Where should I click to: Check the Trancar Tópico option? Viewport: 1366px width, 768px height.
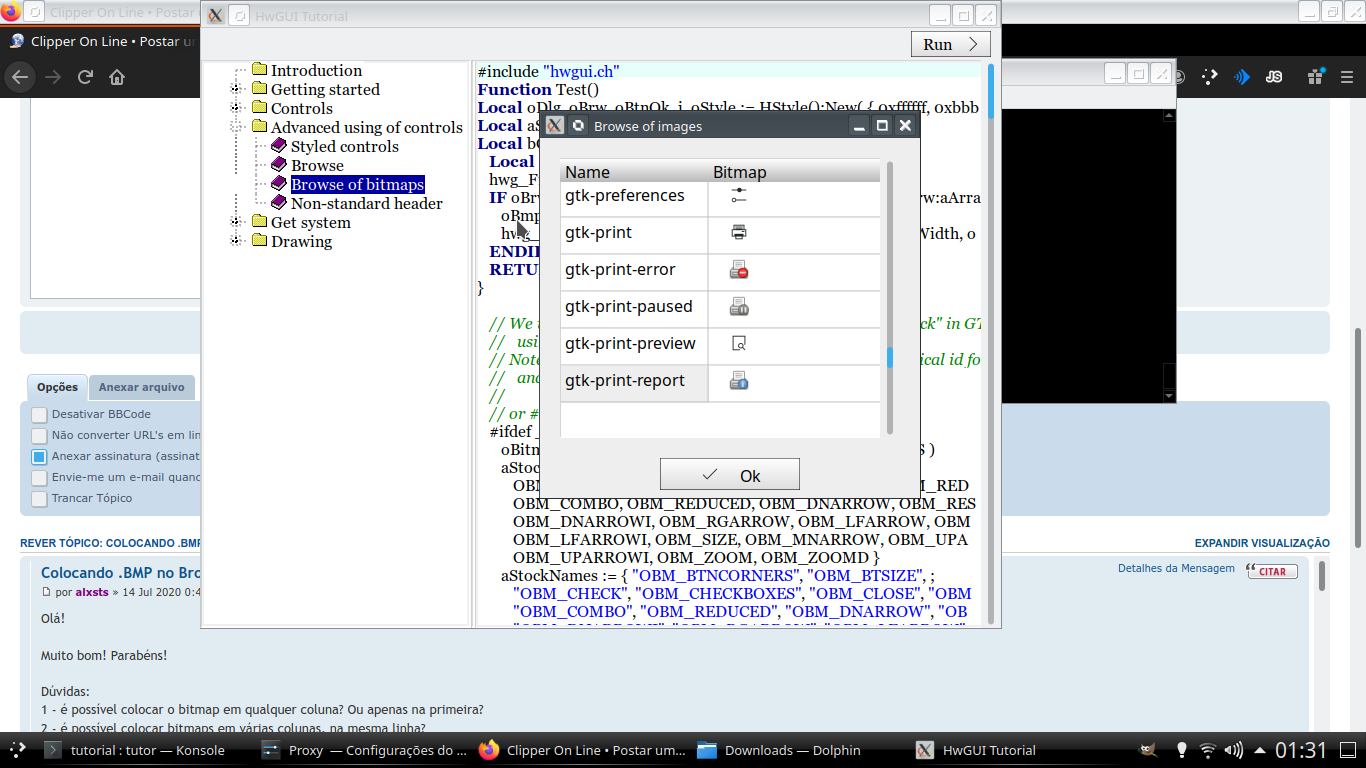tap(39, 499)
